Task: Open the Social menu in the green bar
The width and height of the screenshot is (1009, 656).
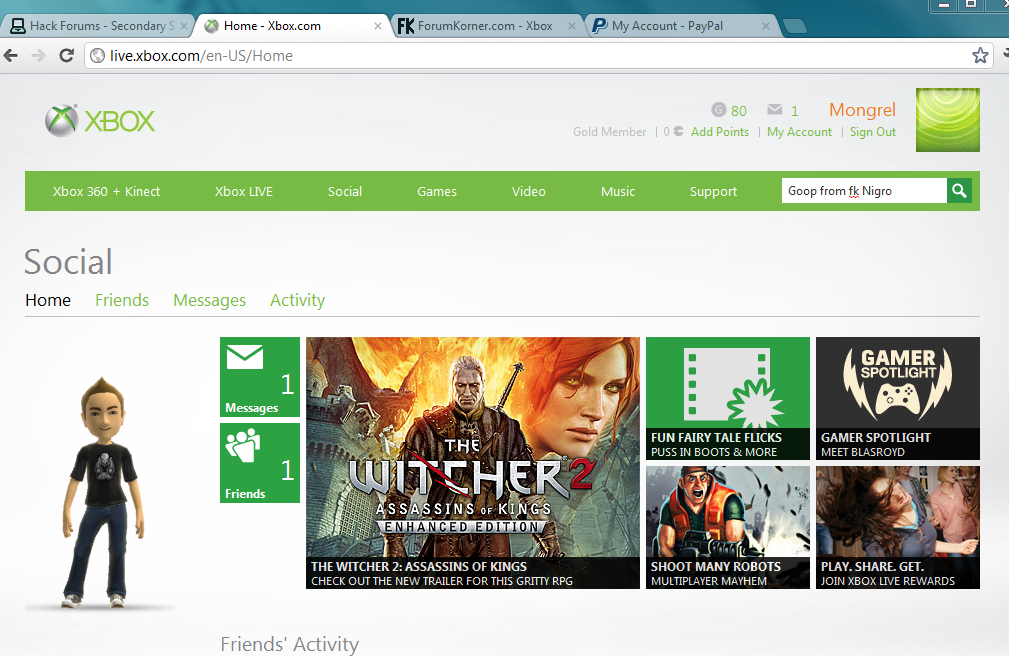Action: point(345,191)
